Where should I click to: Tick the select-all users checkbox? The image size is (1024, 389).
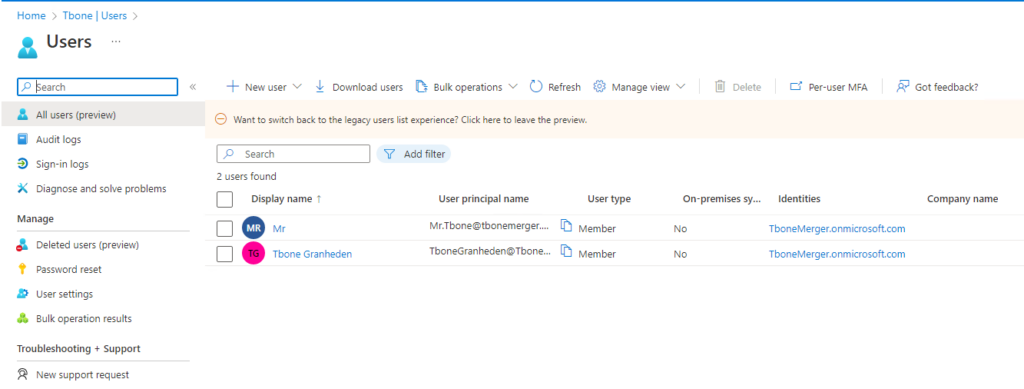225,200
